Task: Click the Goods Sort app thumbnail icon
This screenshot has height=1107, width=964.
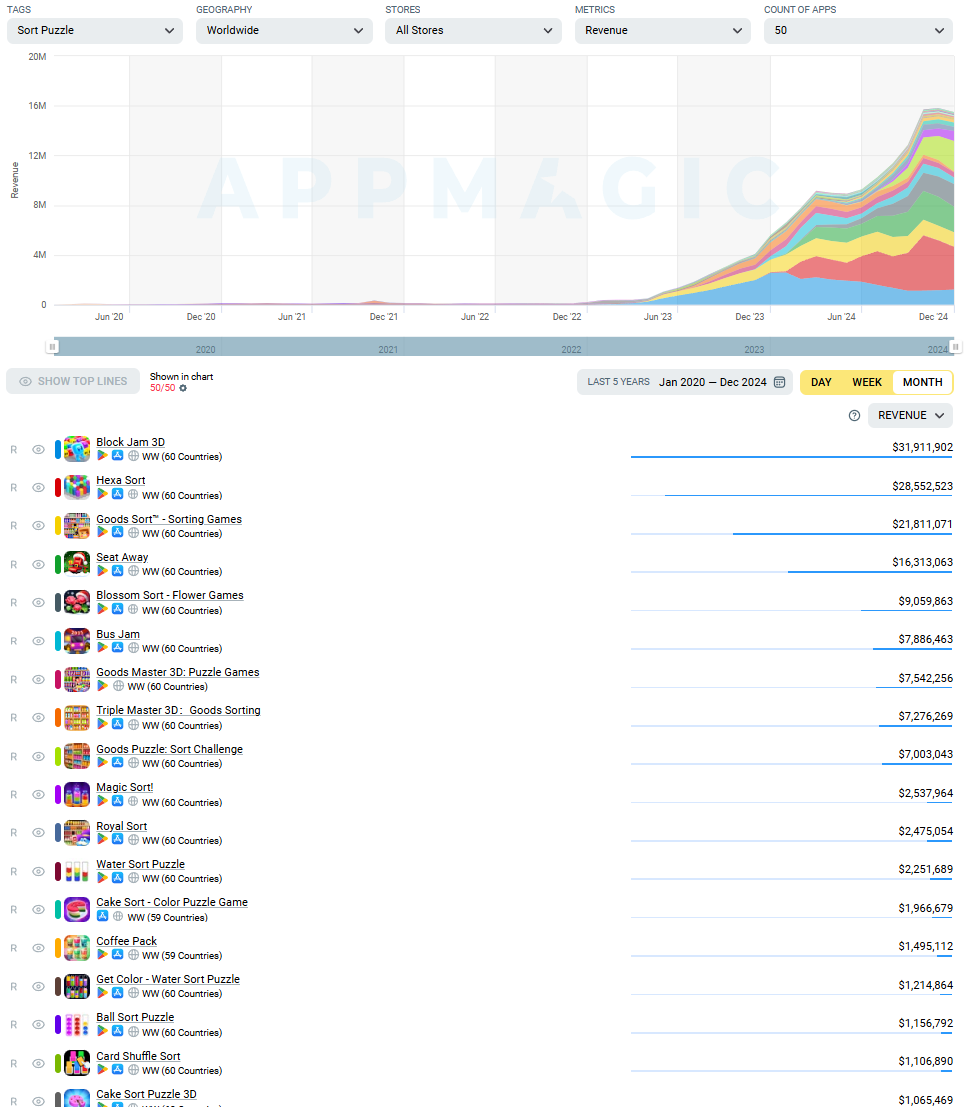Action: pyautogui.click(x=77, y=526)
